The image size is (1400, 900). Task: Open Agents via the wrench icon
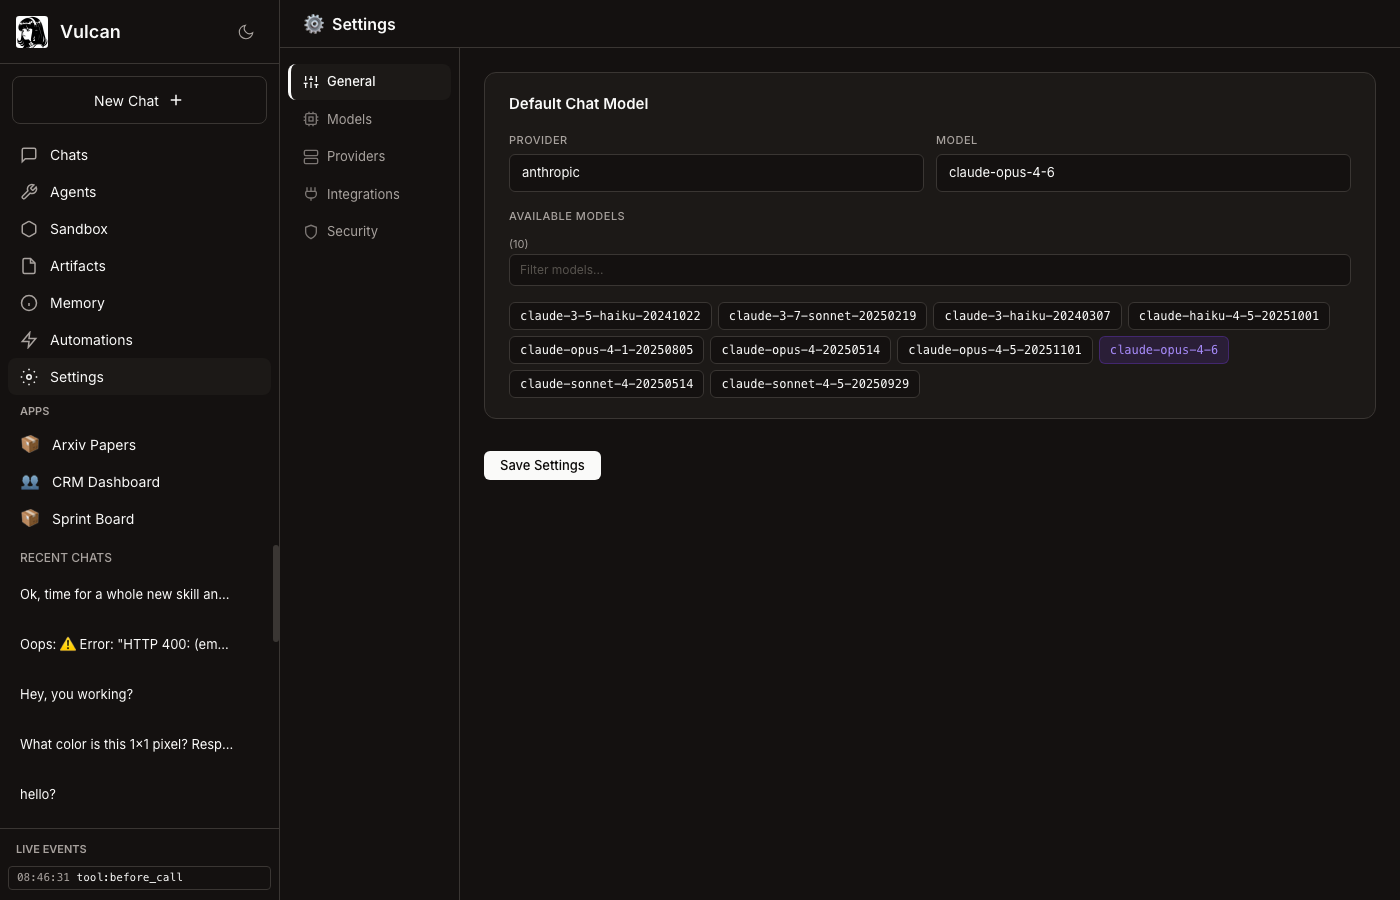point(29,192)
